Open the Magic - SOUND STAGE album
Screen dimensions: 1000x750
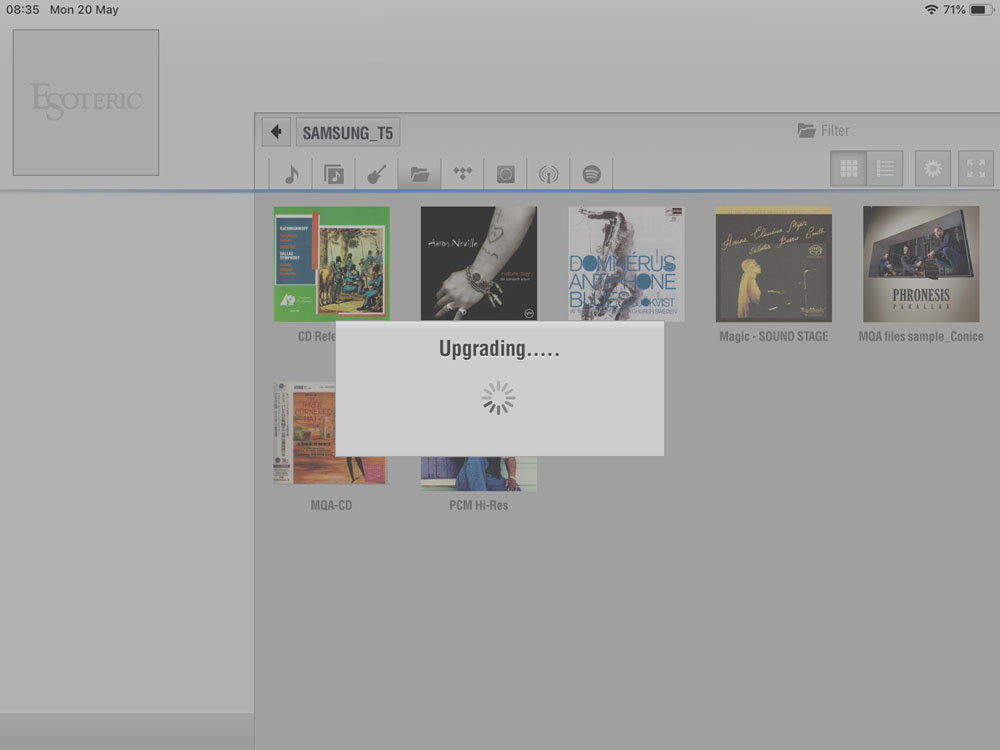click(x=773, y=264)
